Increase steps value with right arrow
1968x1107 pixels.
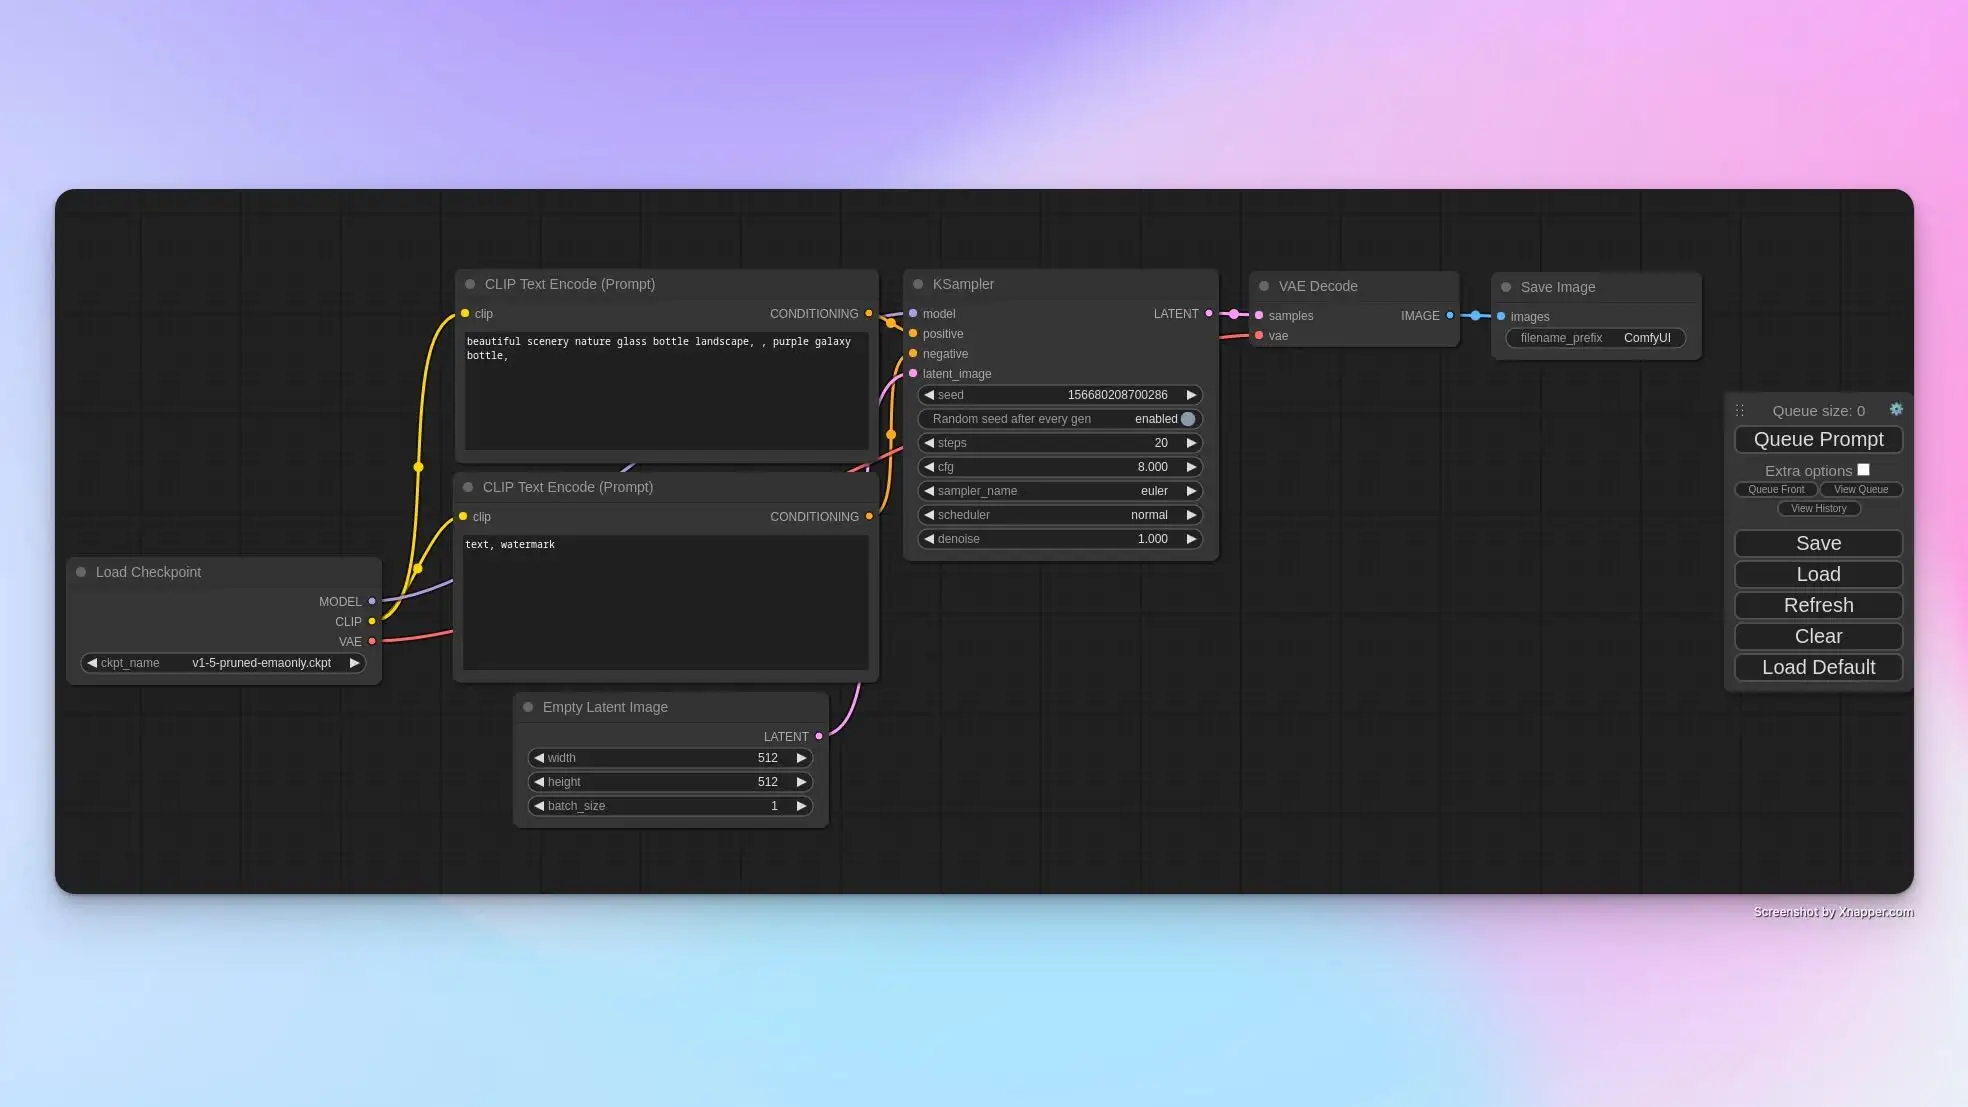pyautogui.click(x=1191, y=443)
